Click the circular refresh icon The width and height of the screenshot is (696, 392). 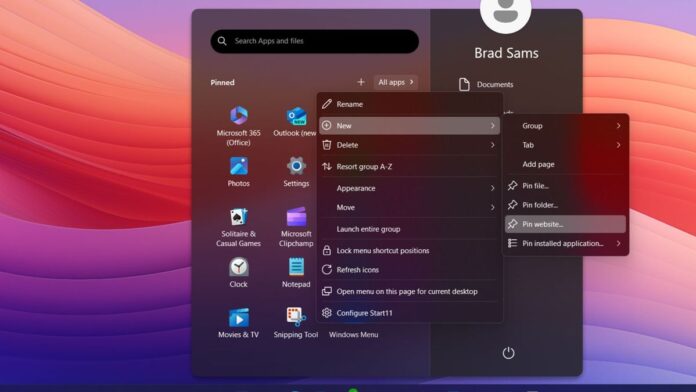(x=327, y=269)
